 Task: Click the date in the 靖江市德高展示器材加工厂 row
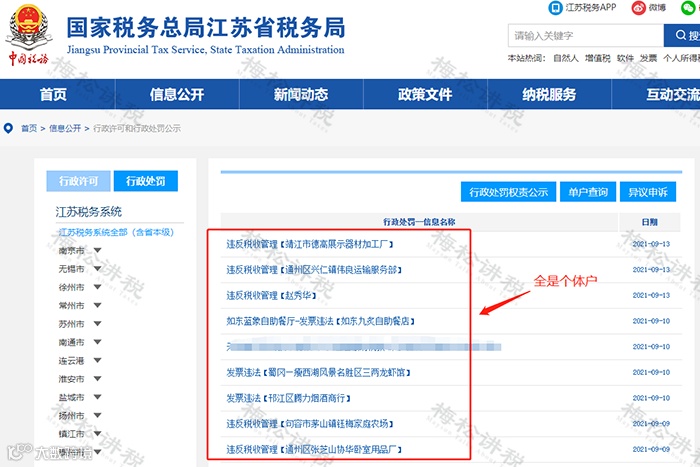pos(651,244)
